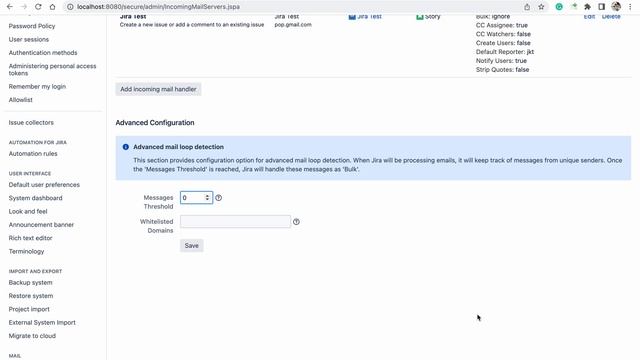Click the Messages Threshold stepper arrows

click(207, 198)
